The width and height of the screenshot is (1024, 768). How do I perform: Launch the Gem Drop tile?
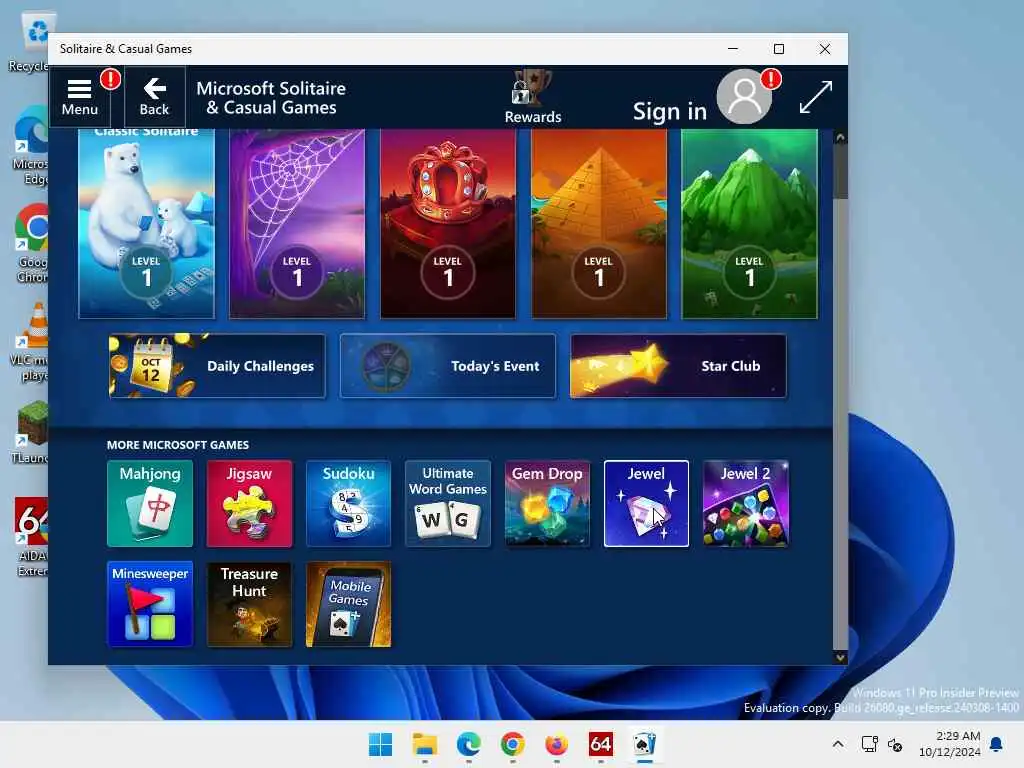pyautogui.click(x=547, y=504)
